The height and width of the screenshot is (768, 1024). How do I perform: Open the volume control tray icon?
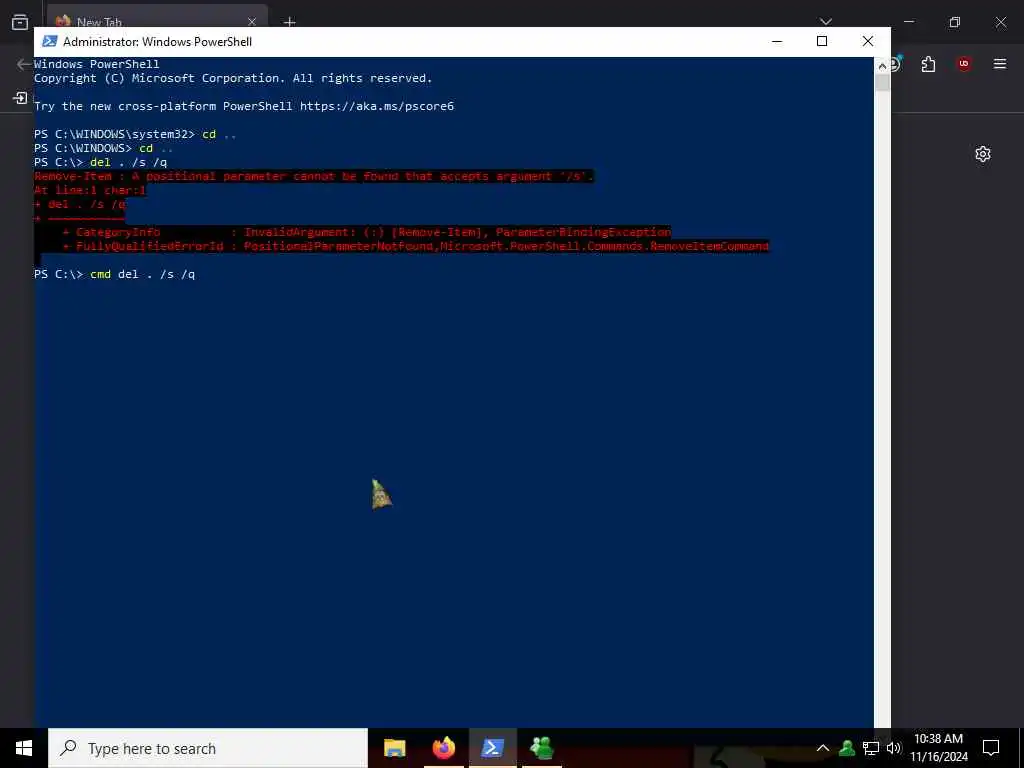(893, 748)
